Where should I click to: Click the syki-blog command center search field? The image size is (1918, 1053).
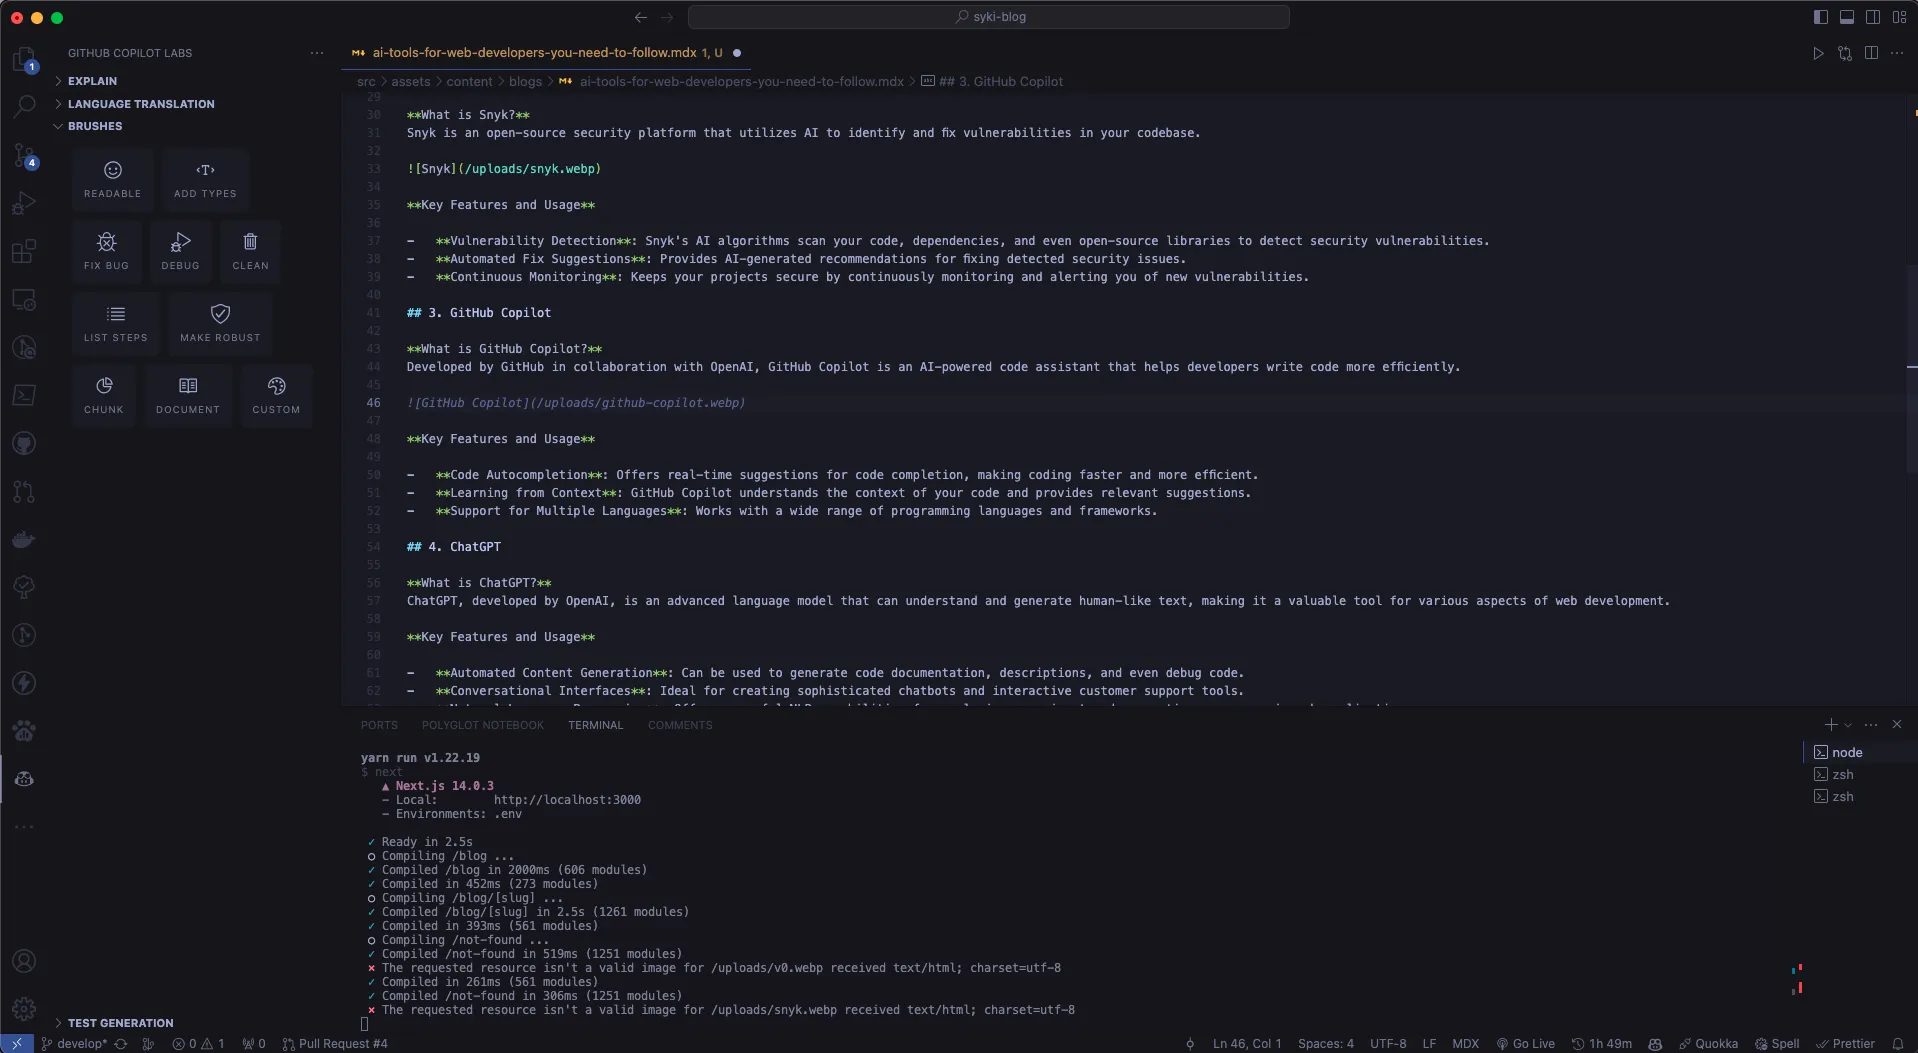988,17
